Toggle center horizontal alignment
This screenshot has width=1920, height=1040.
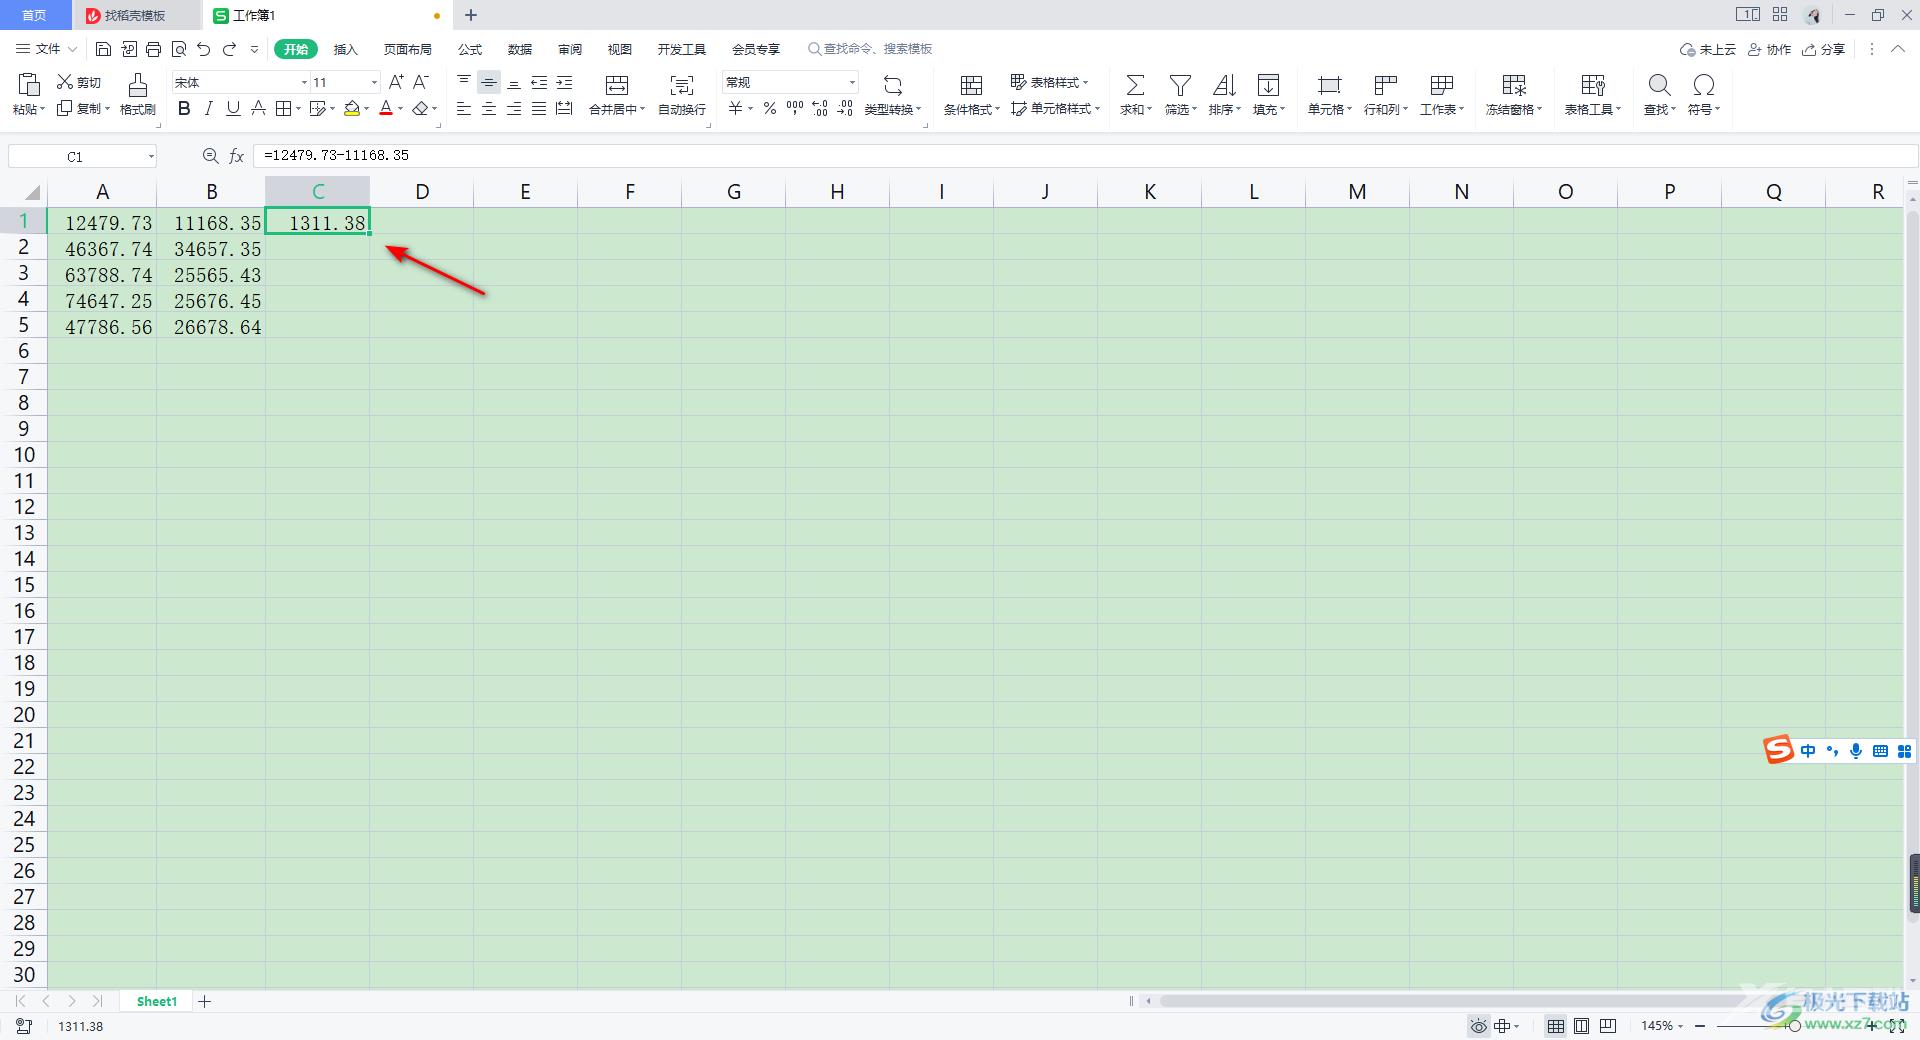[x=489, y=108]
